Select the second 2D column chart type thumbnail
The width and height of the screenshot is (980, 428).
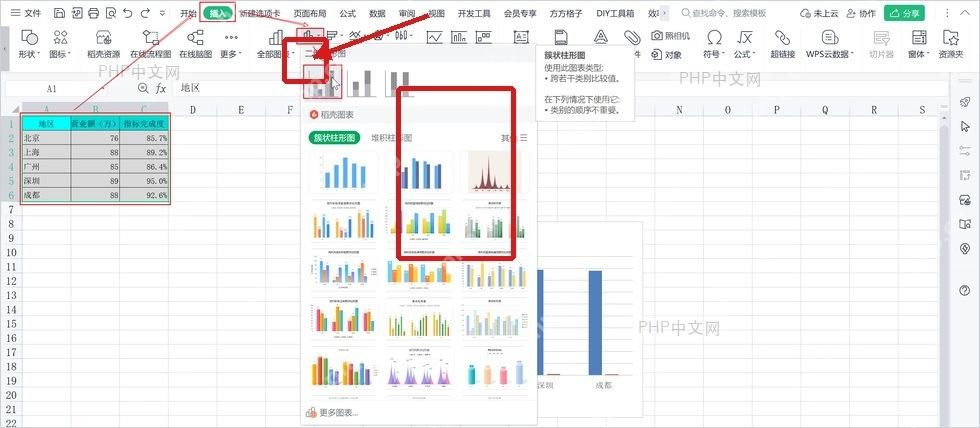362,82
